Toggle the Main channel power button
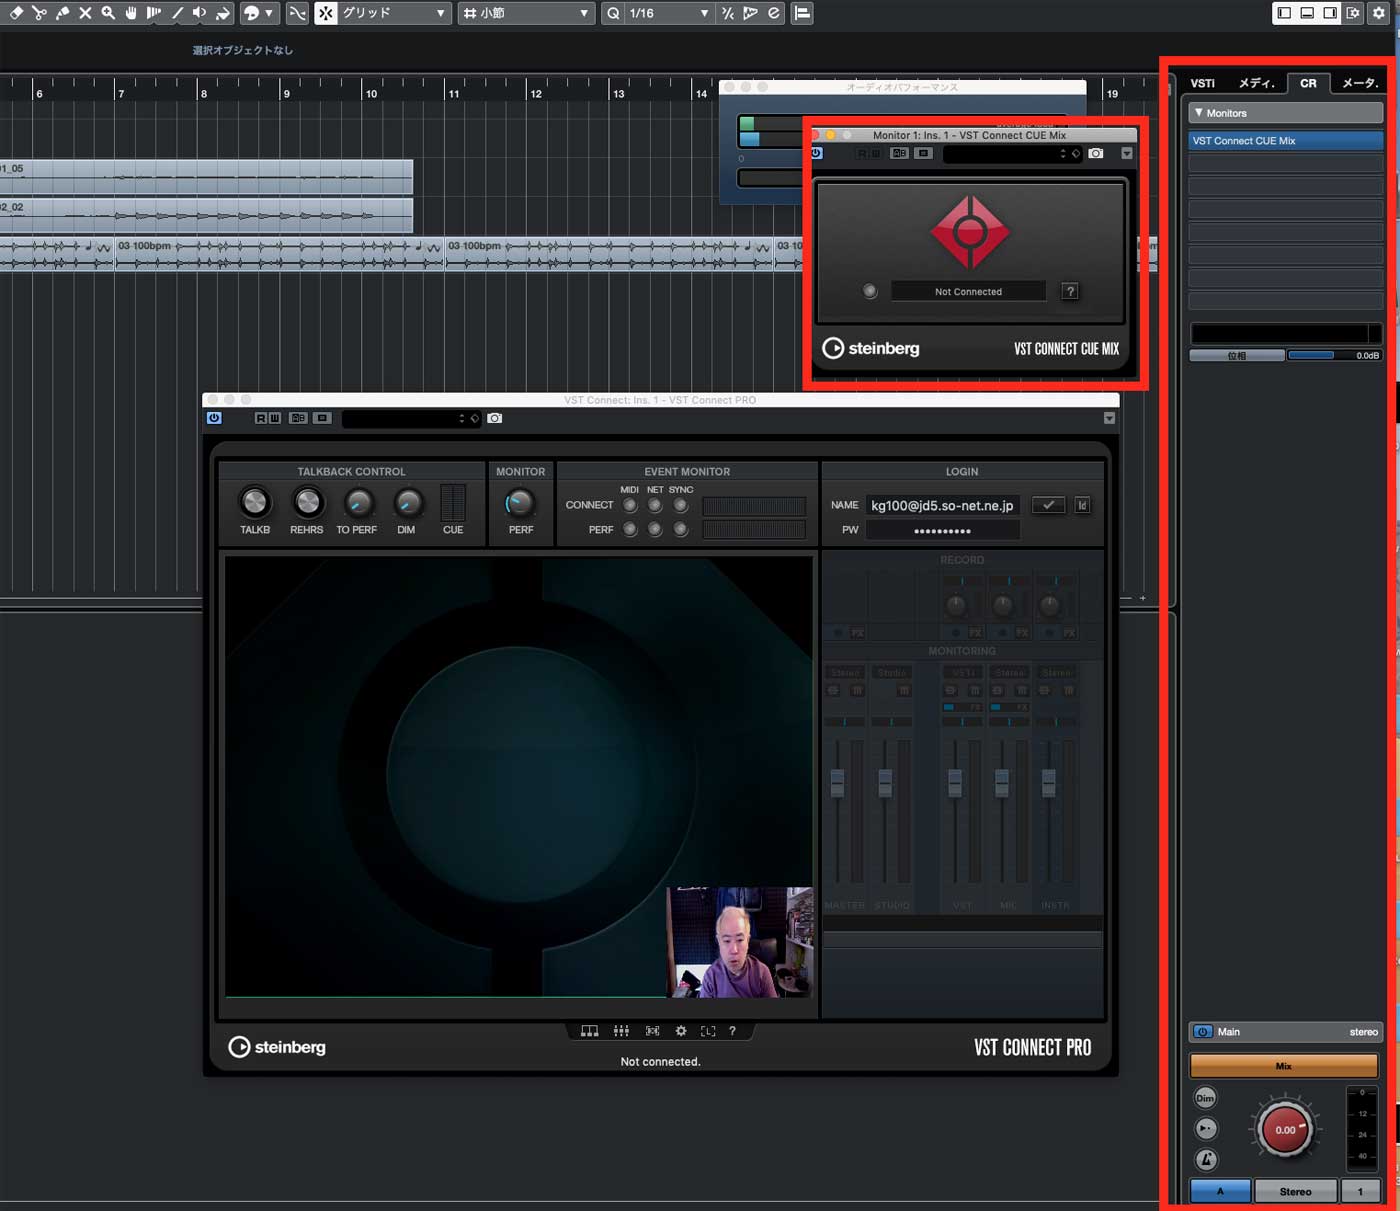Screen dimensions: 1400x1211 [1203, 1032]
